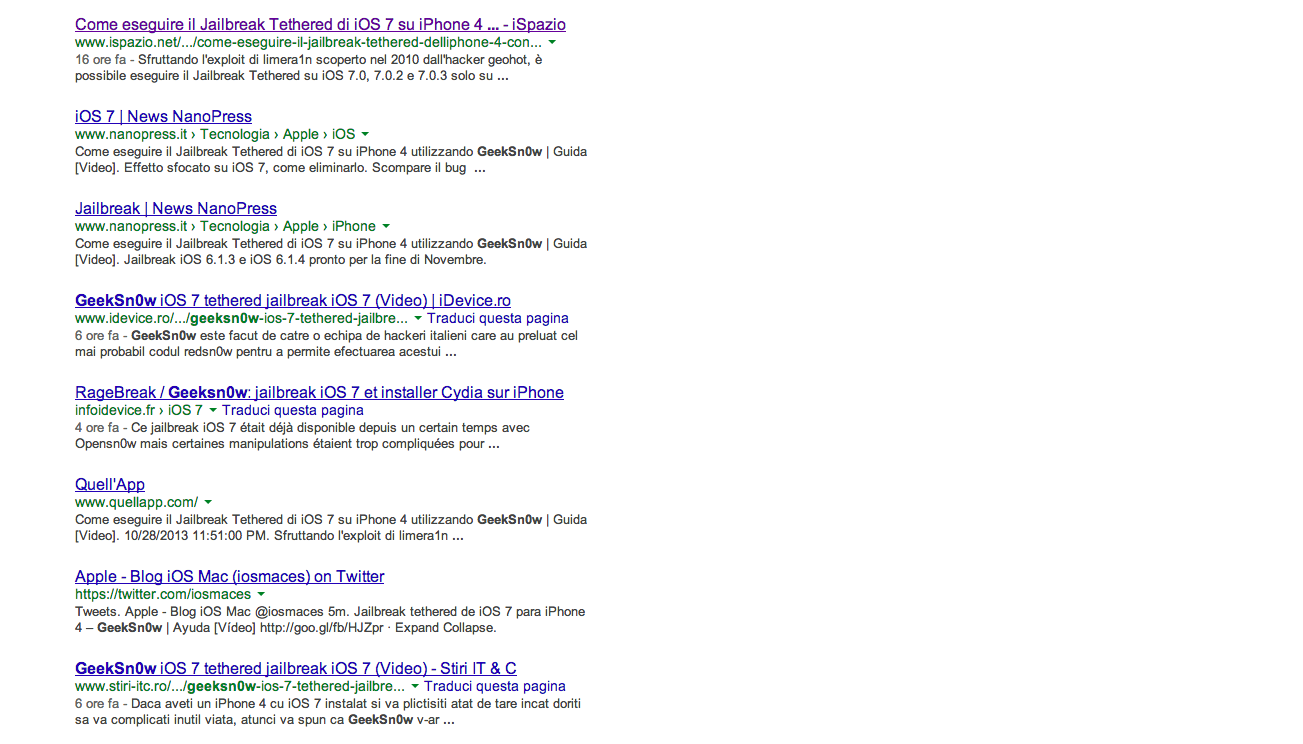
Task: Visit the GeekSn0w tethered jailbreak iDevice.ro result
Action: pyautogui.click(x=293, y=300)
